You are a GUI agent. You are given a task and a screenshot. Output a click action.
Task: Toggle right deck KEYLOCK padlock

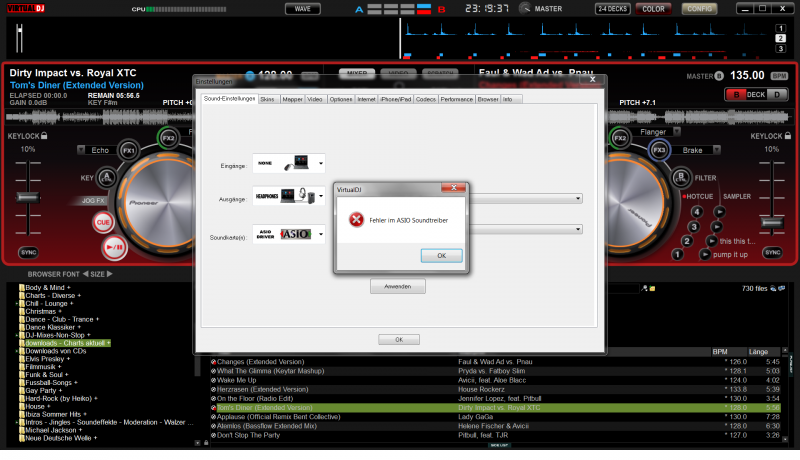(788, 136)
